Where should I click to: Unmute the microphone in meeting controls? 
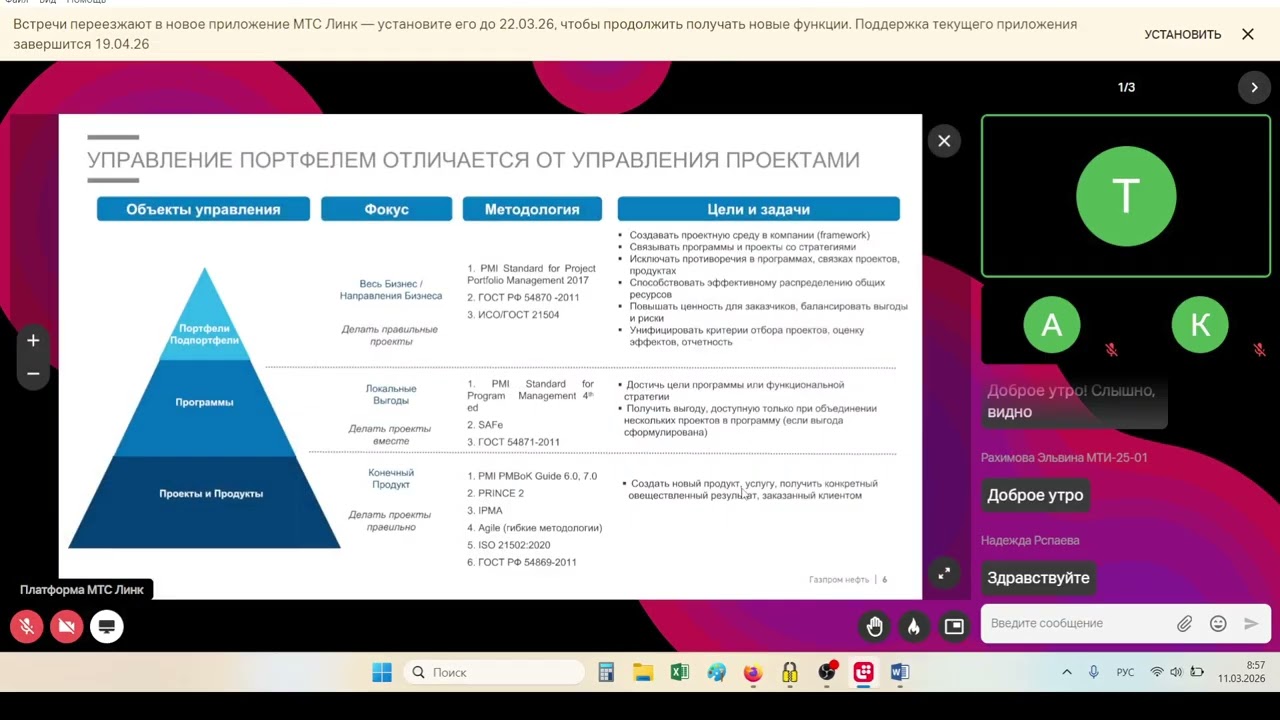(27, 627)
